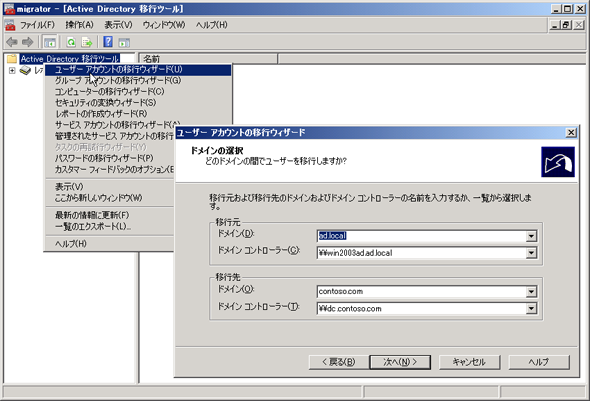Click the 次へ(N) > button
590x401 pixels.
[x=400, y=362]
